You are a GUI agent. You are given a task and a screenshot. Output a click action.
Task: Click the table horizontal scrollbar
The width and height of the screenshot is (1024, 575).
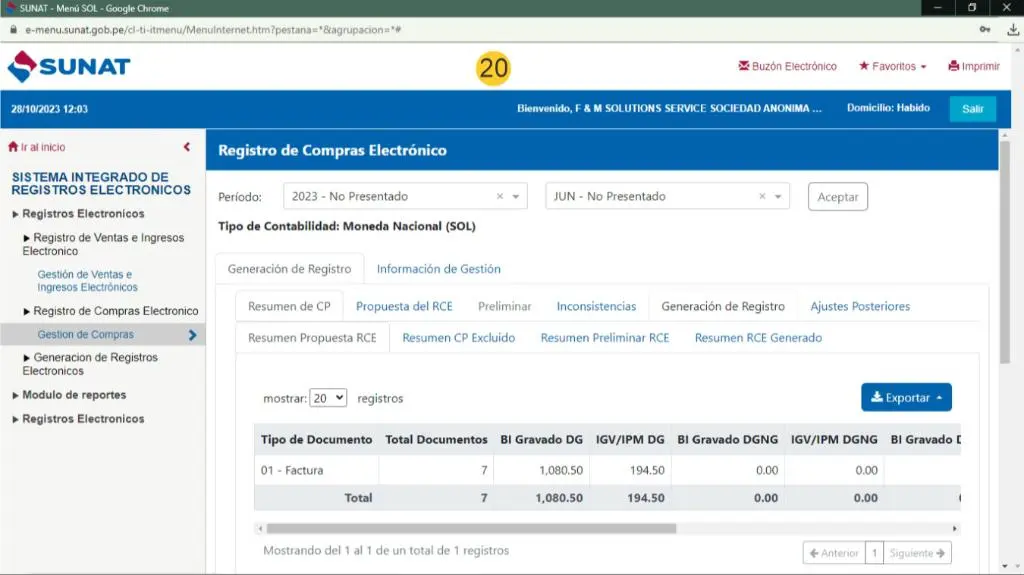click(470, 528)
